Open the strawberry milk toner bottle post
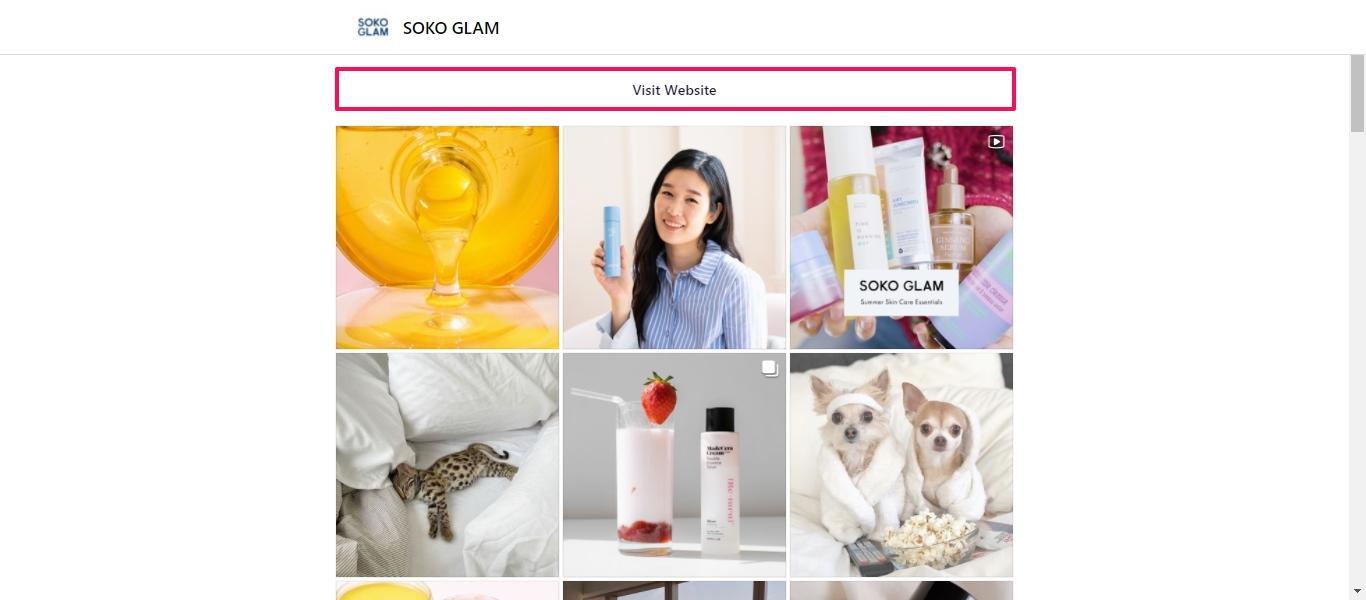1366x600 pixels. coord(674,465)
